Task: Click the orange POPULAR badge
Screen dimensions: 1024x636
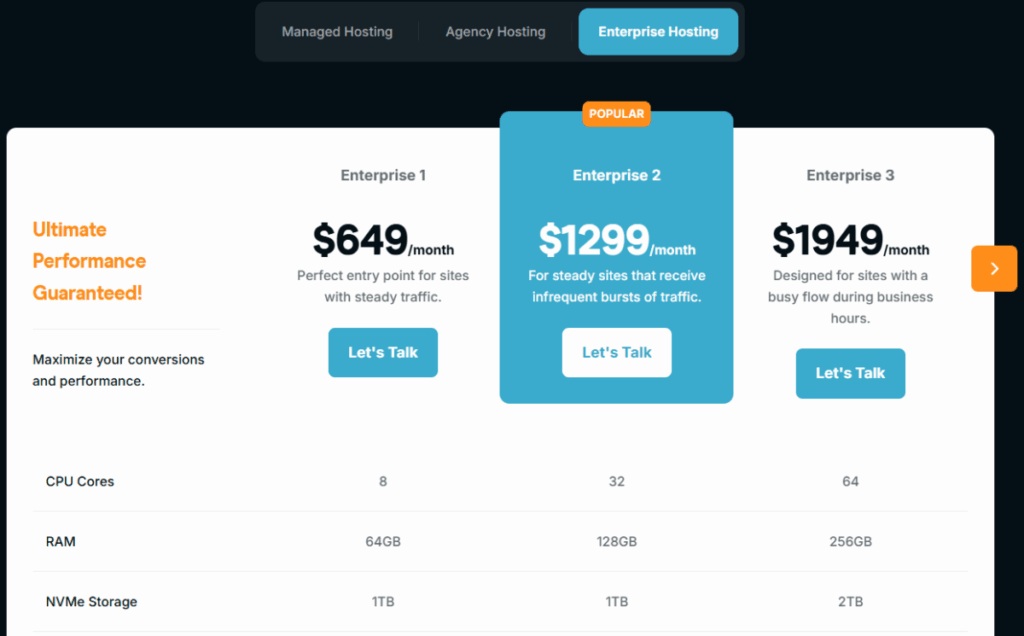Action: click(x=616, y=114)
